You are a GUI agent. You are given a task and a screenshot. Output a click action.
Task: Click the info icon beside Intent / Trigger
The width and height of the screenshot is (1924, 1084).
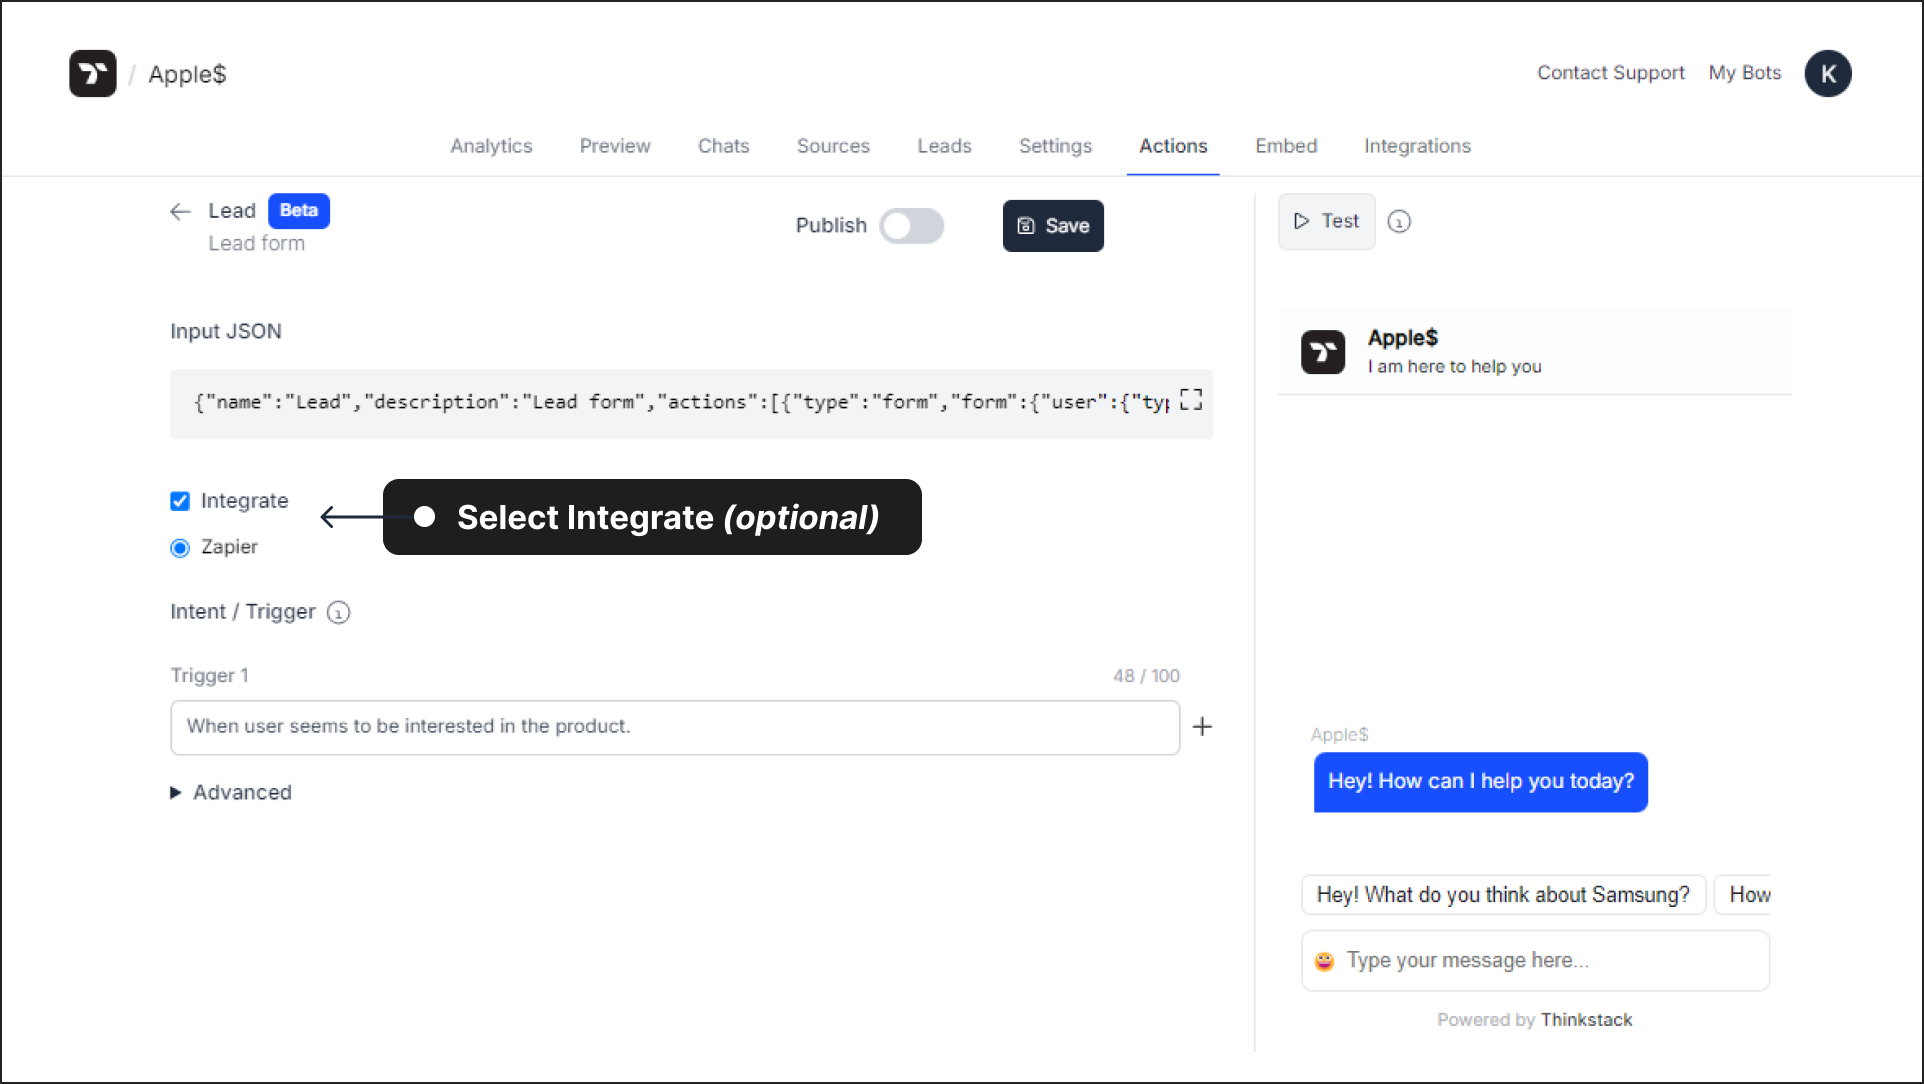coord(339,612)
